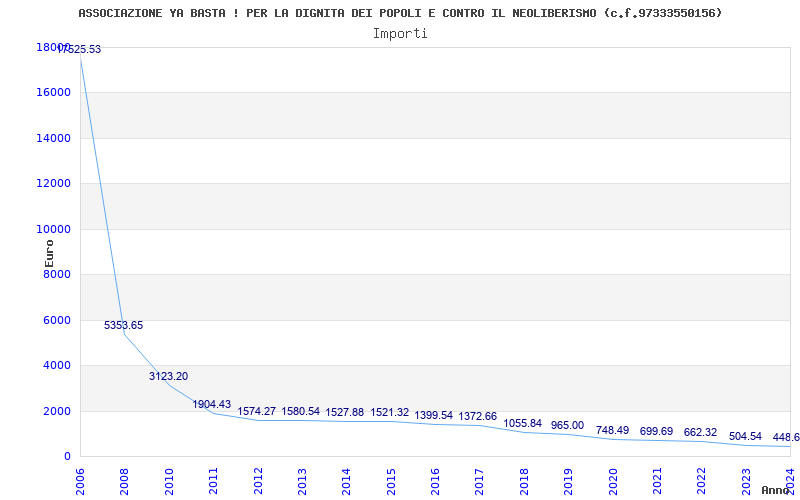The image size is (800, 500).
Task: Select data label 1574.27
Action: click(257, 411)
